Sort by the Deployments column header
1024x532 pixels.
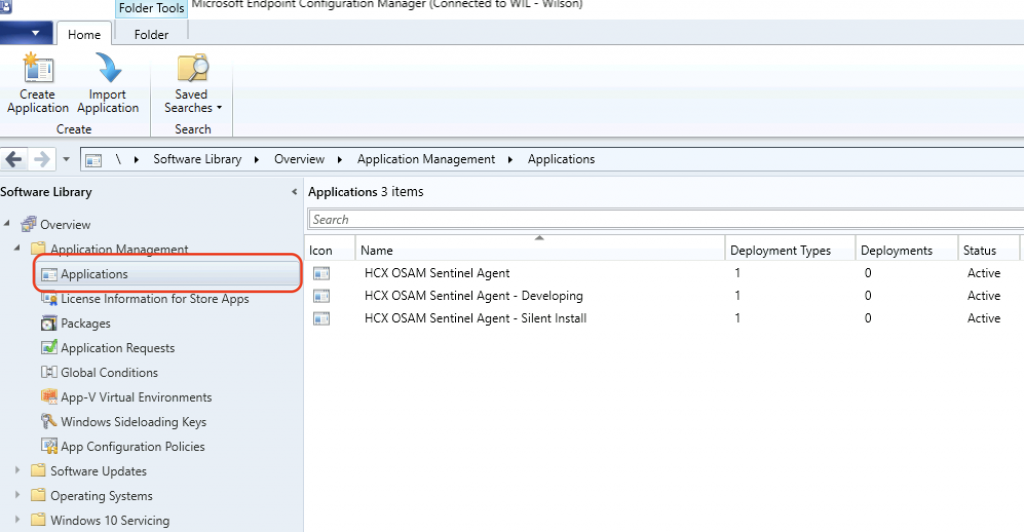click(x=906, y=250)
